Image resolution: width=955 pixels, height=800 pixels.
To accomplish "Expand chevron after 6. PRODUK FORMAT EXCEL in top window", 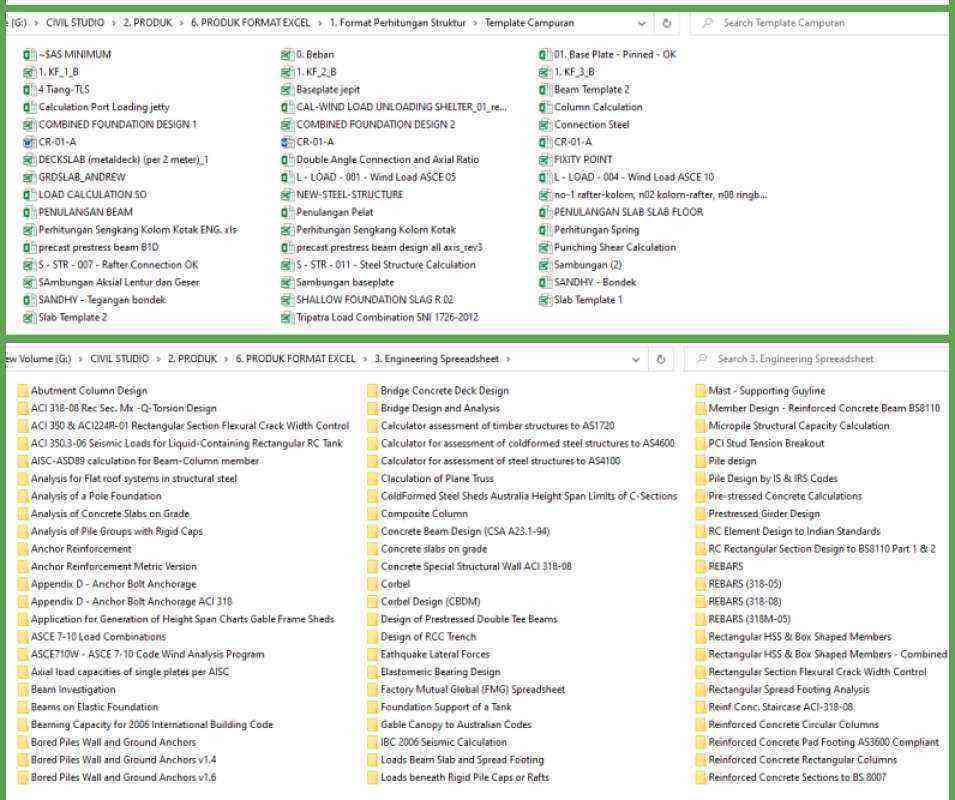I will click(320, 23).
